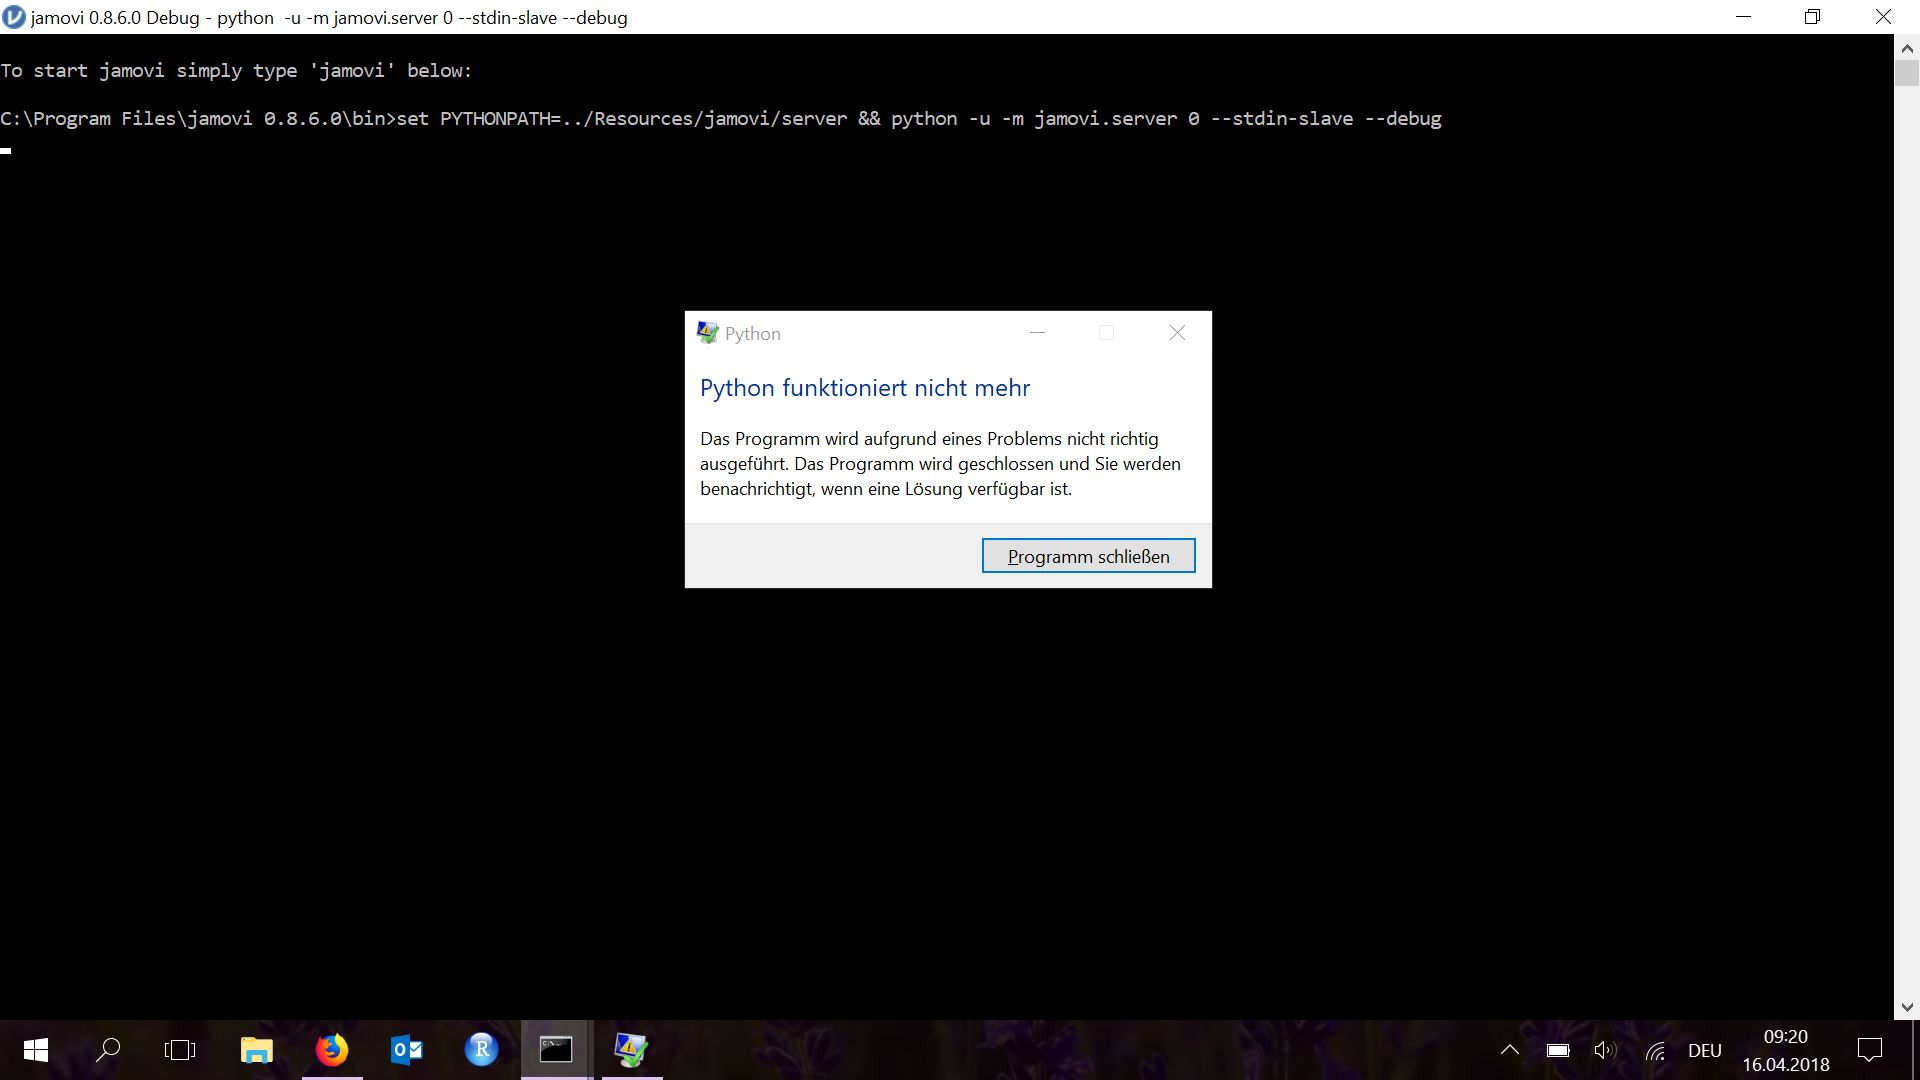Open Wi-Fi network settings in tray

(1655, 1050)
